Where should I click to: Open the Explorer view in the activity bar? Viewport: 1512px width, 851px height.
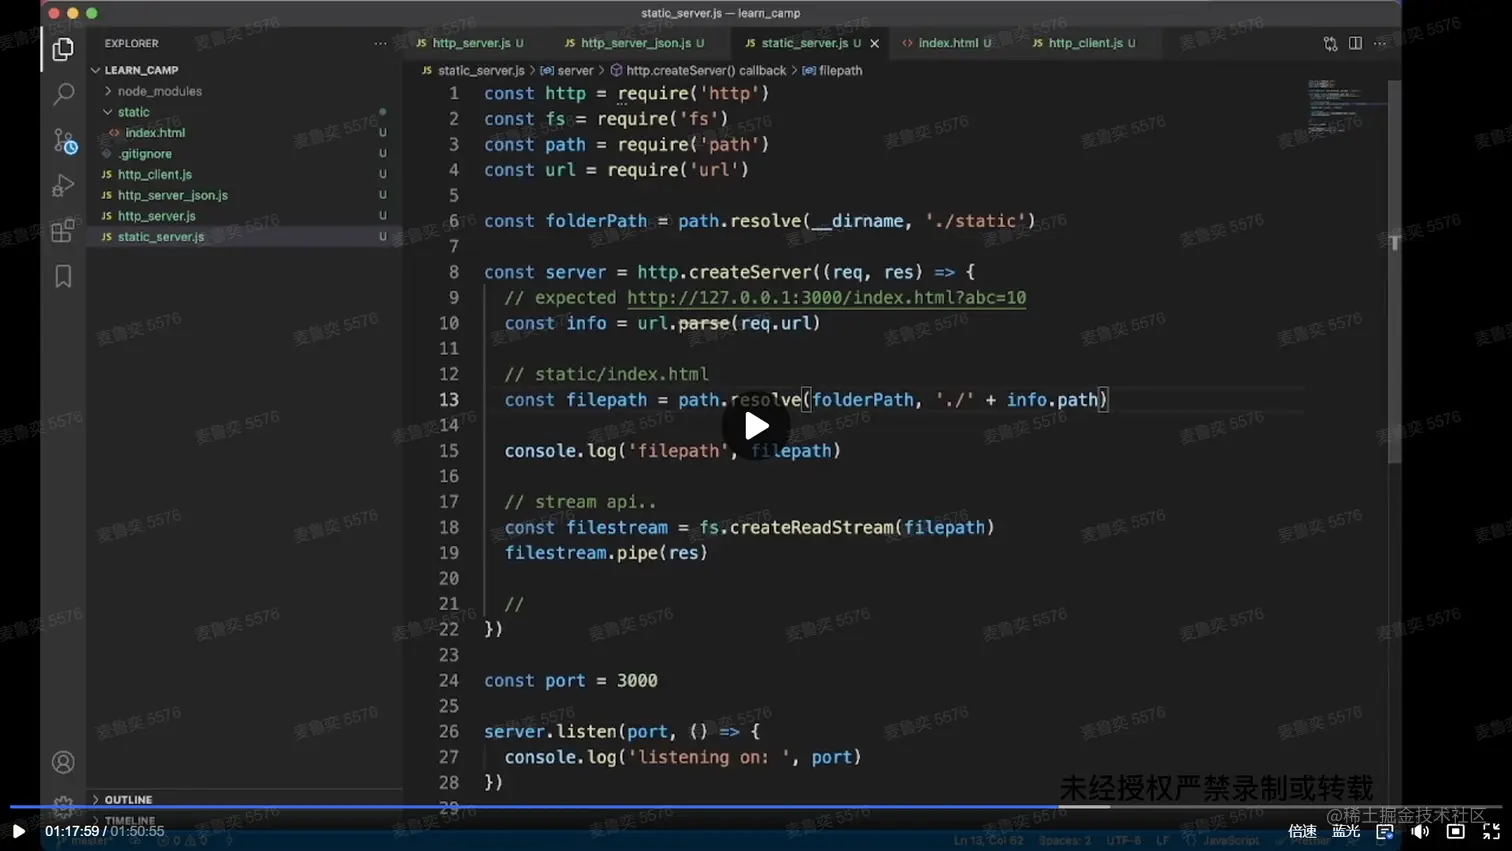63,49
